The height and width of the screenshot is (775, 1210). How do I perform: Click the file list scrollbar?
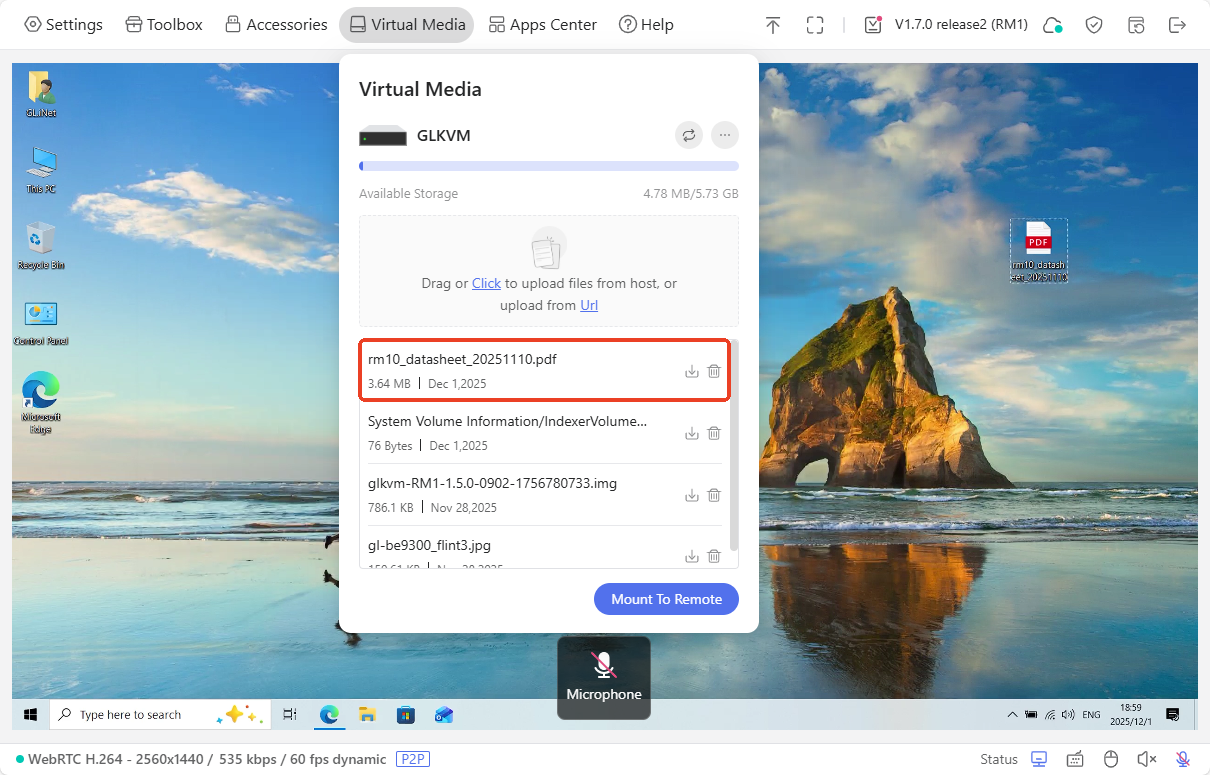pos(734,445)
